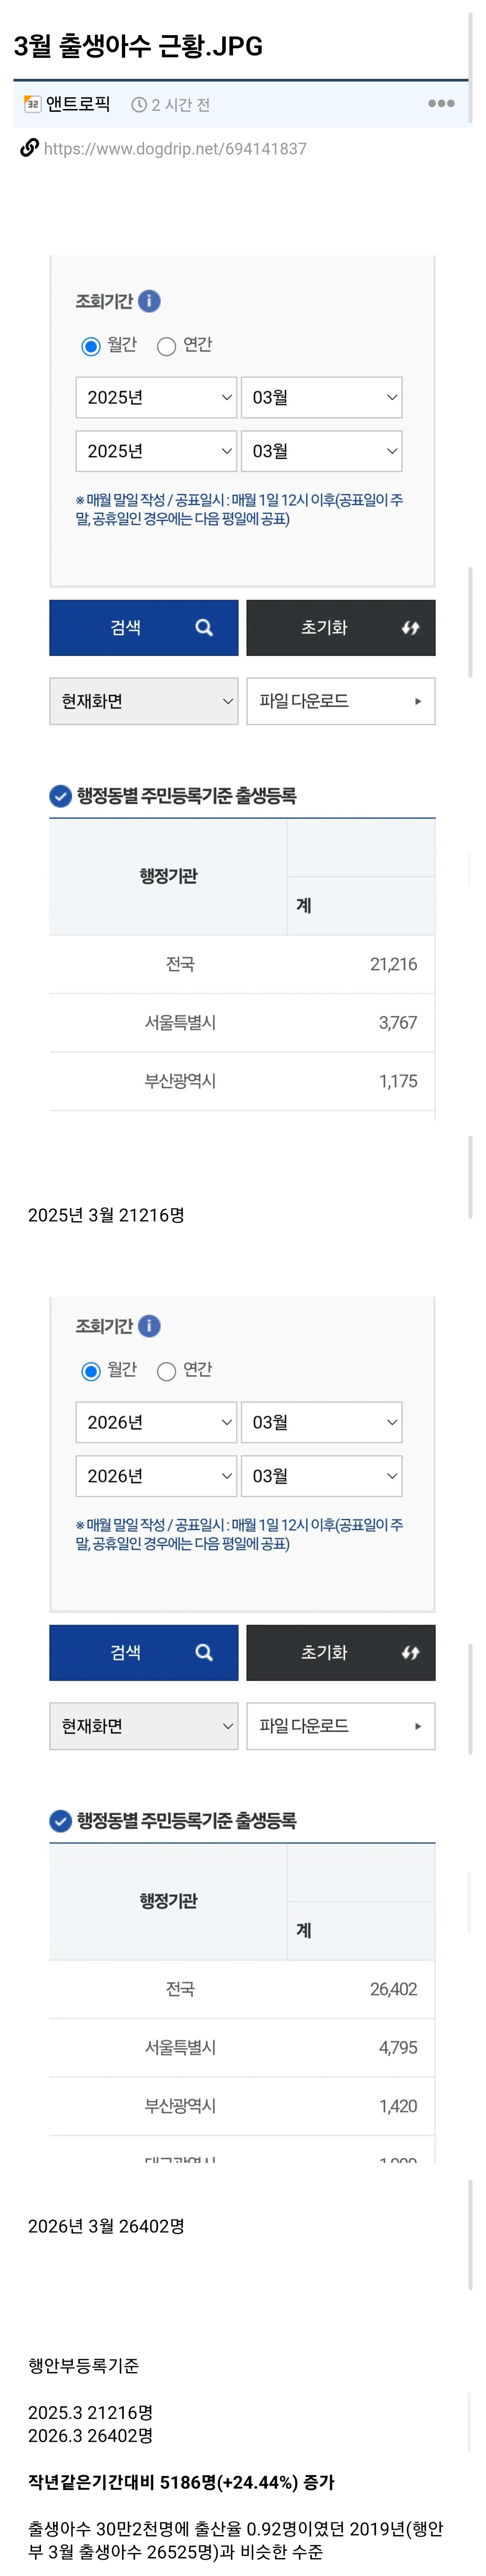Open the three-dot post options menu

point(441,104)
